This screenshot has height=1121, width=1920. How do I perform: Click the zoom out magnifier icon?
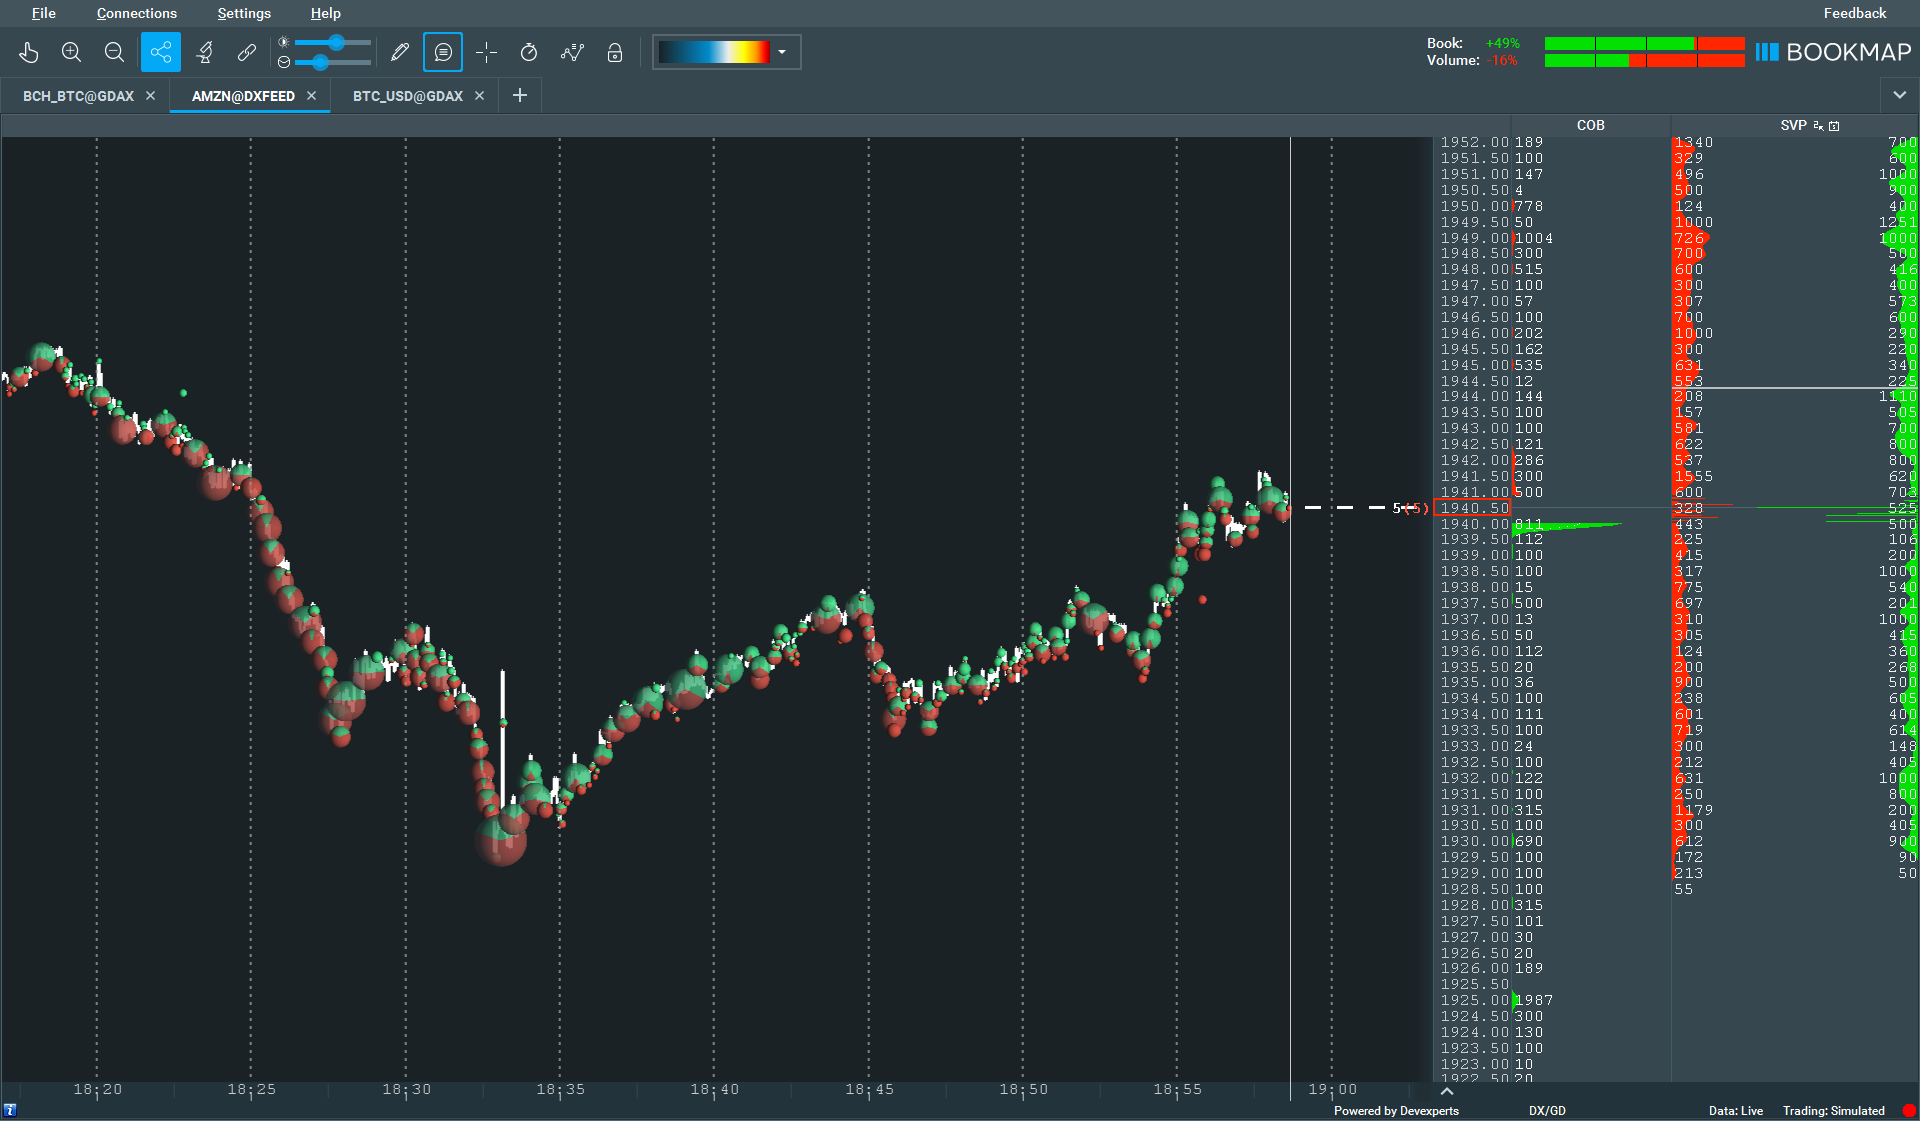pos(114,52)
